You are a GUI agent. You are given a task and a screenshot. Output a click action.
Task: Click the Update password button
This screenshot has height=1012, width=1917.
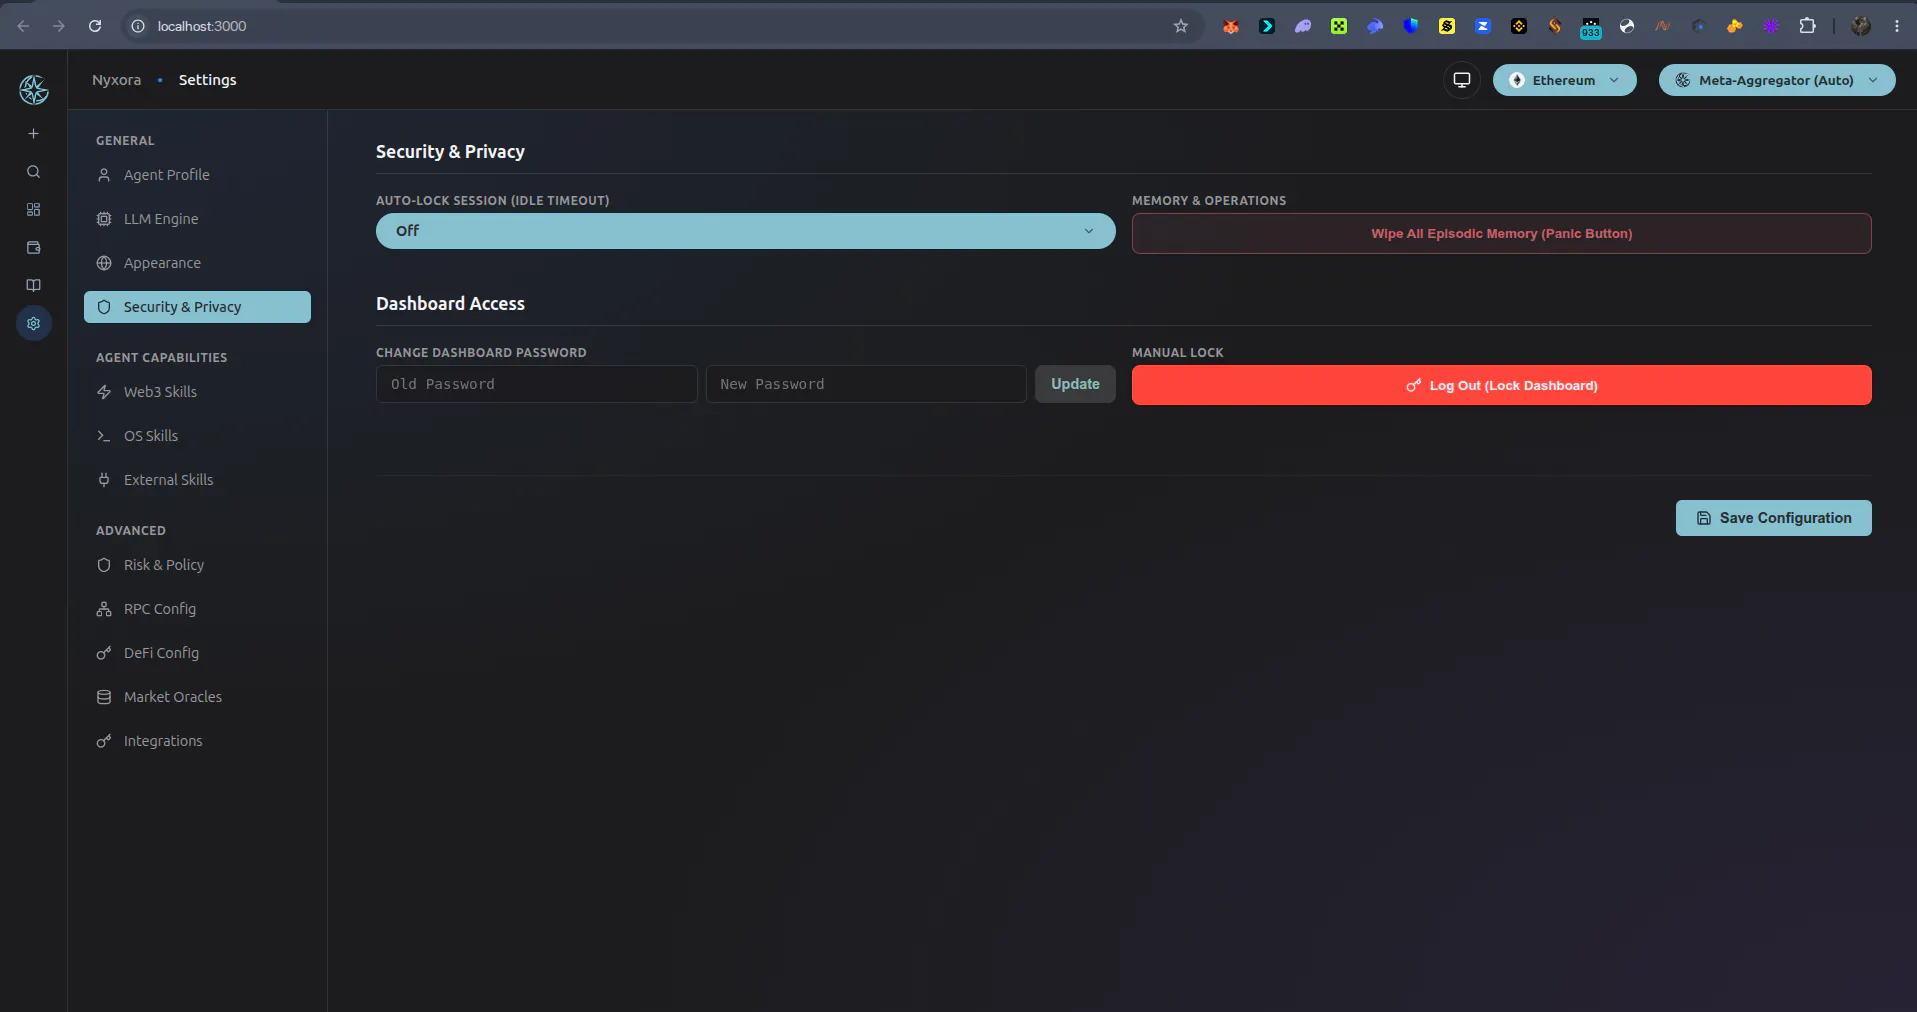pos(1075,384)
